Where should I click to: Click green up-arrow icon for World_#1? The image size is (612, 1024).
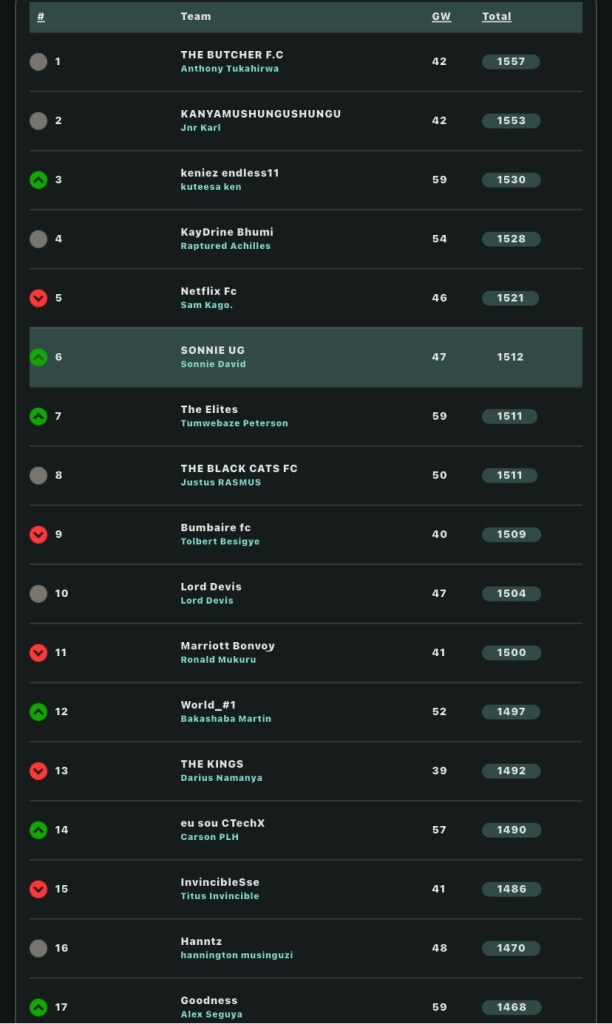(38, 712)
